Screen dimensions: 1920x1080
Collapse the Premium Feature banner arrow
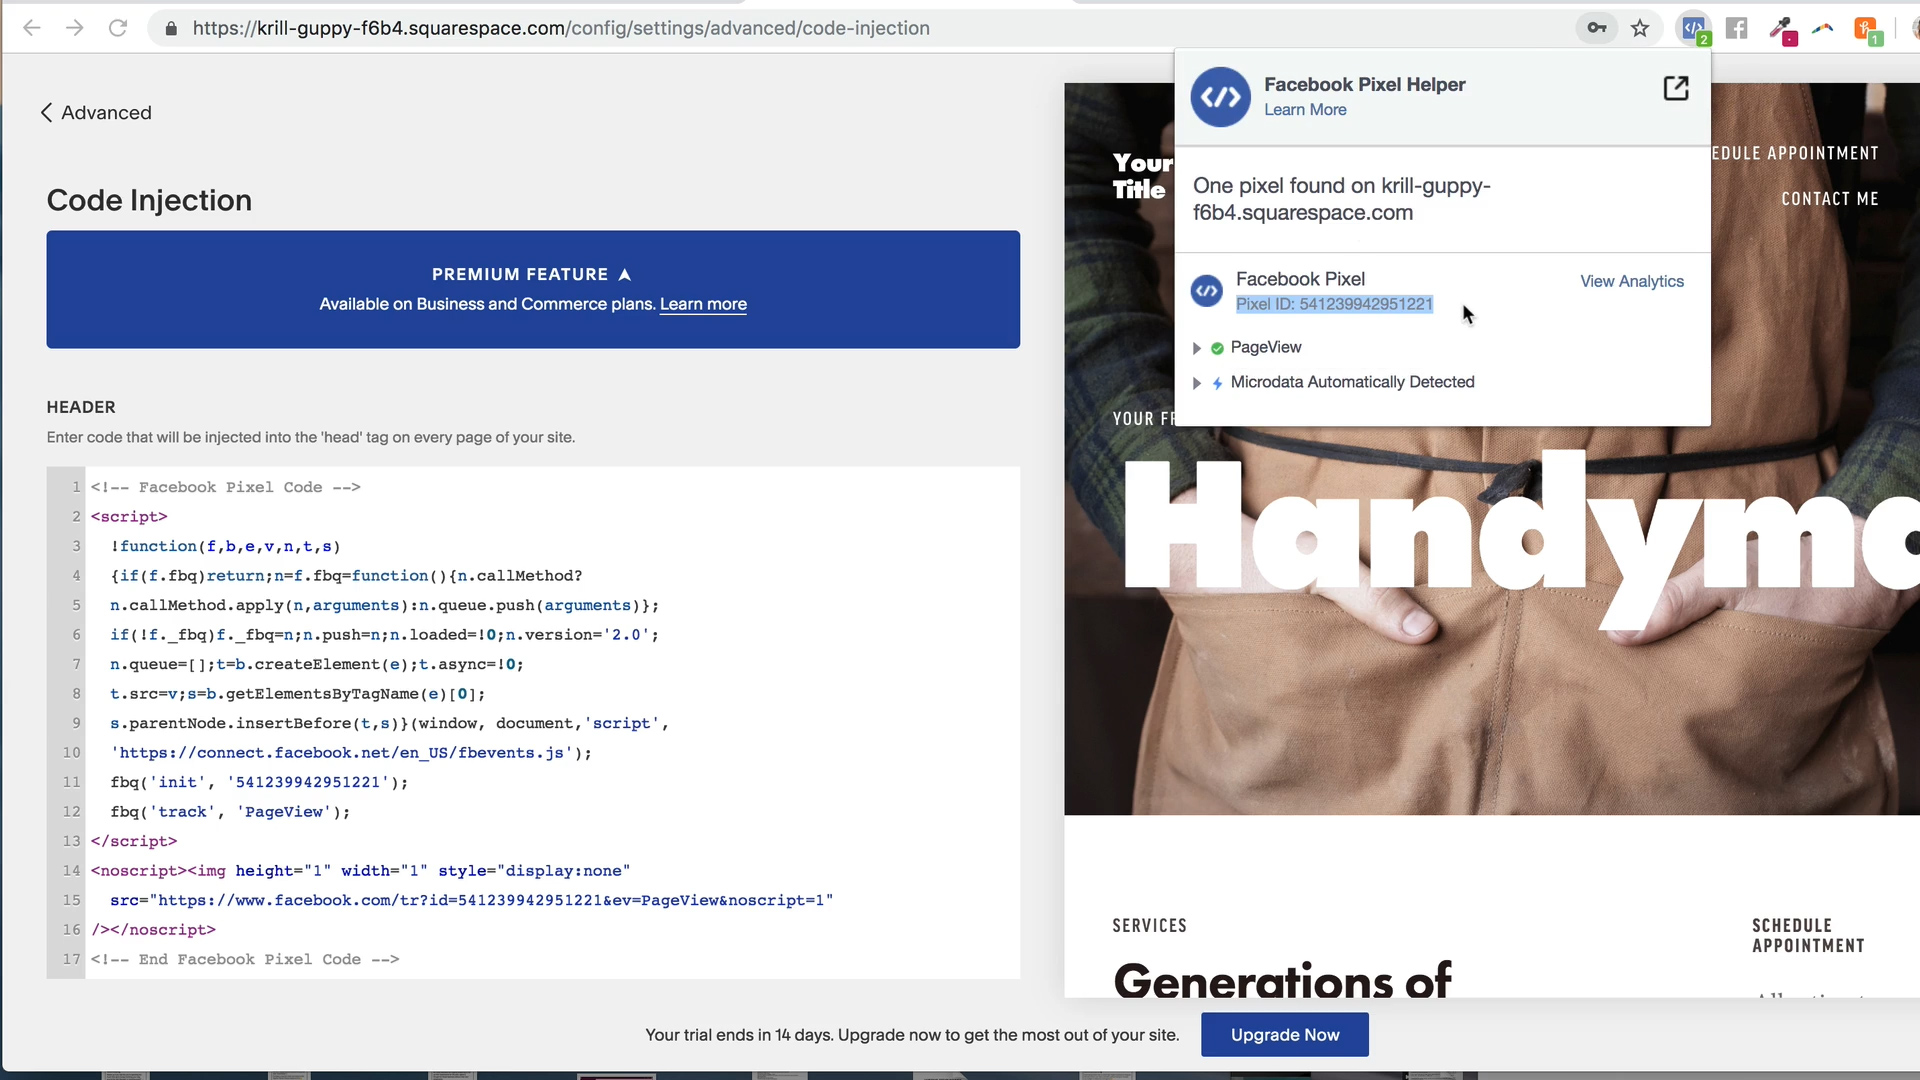pos(625,274)
